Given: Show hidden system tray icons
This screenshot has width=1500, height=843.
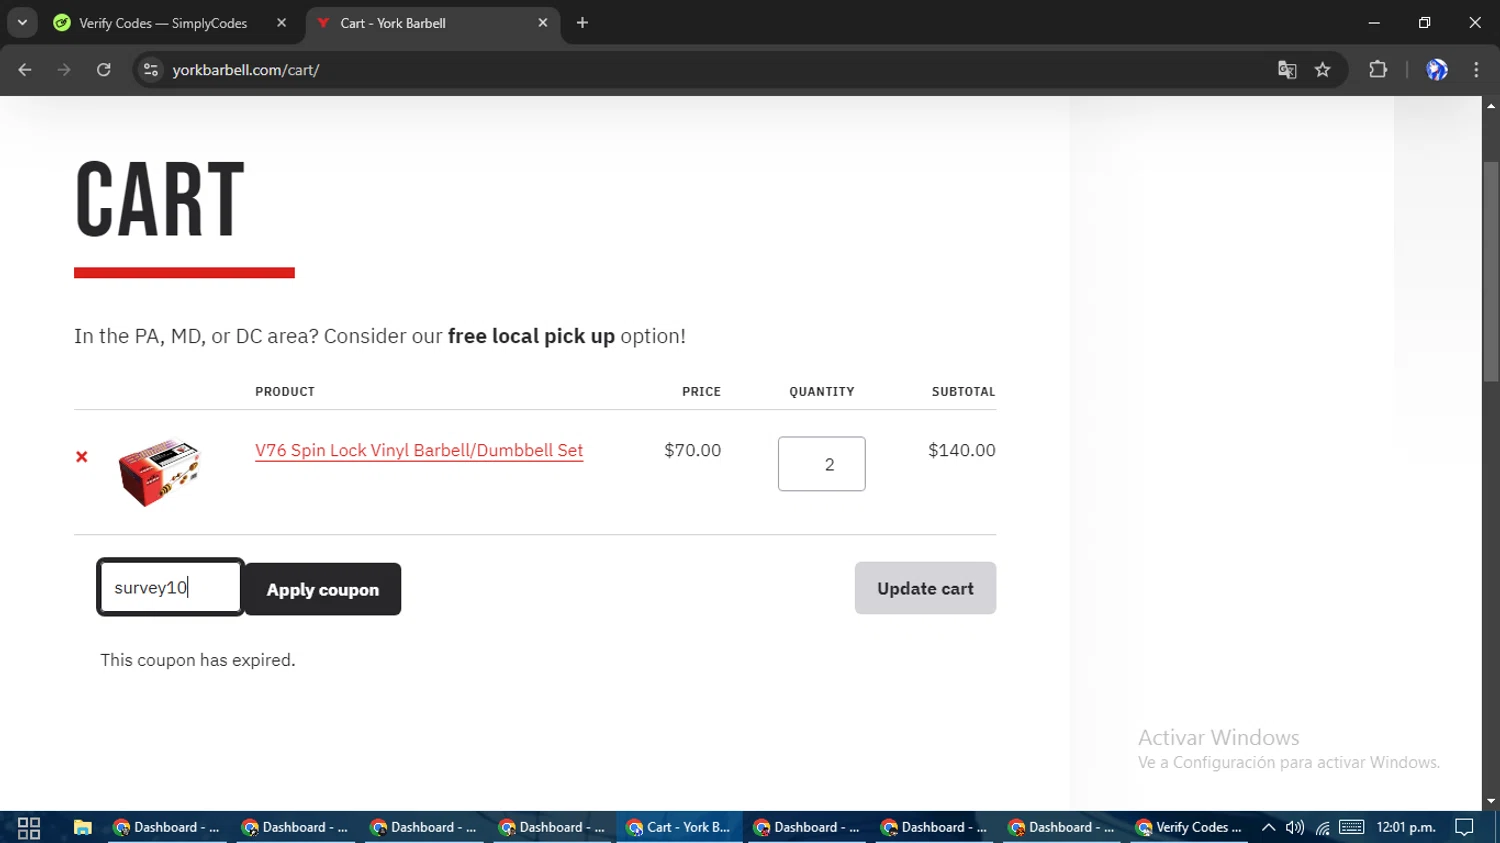Looking at the screenshot, I should (x=1268, y=827).
